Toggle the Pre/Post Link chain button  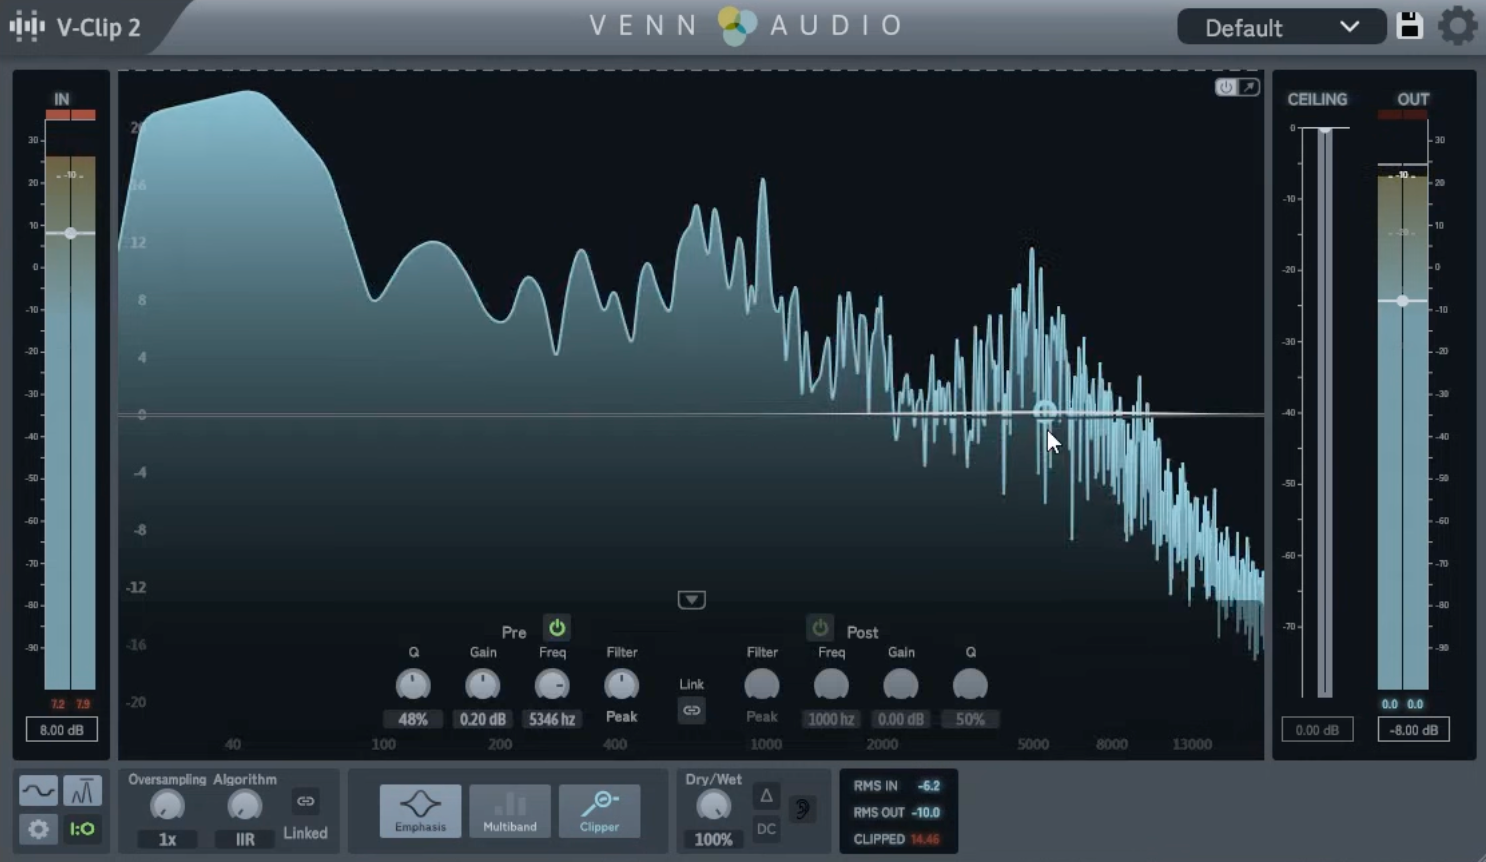pyautogui.click(x=691, y=711)
